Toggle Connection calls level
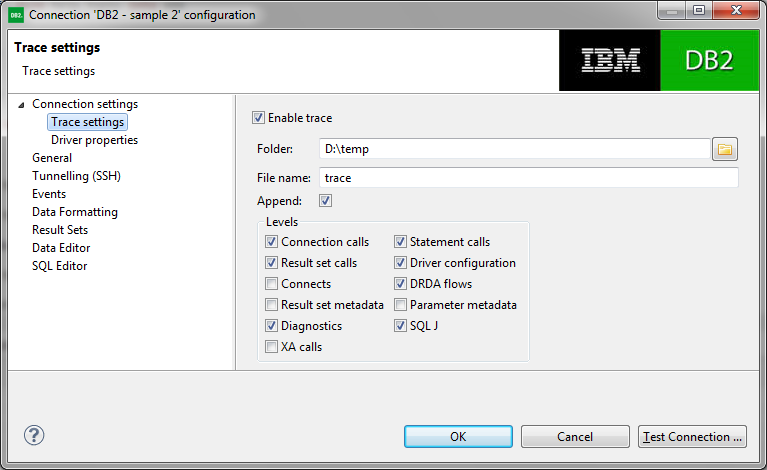 (271, 242)
